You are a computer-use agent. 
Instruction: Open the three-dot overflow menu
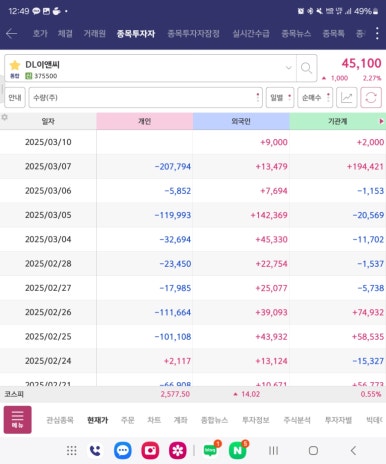point(377,33)
